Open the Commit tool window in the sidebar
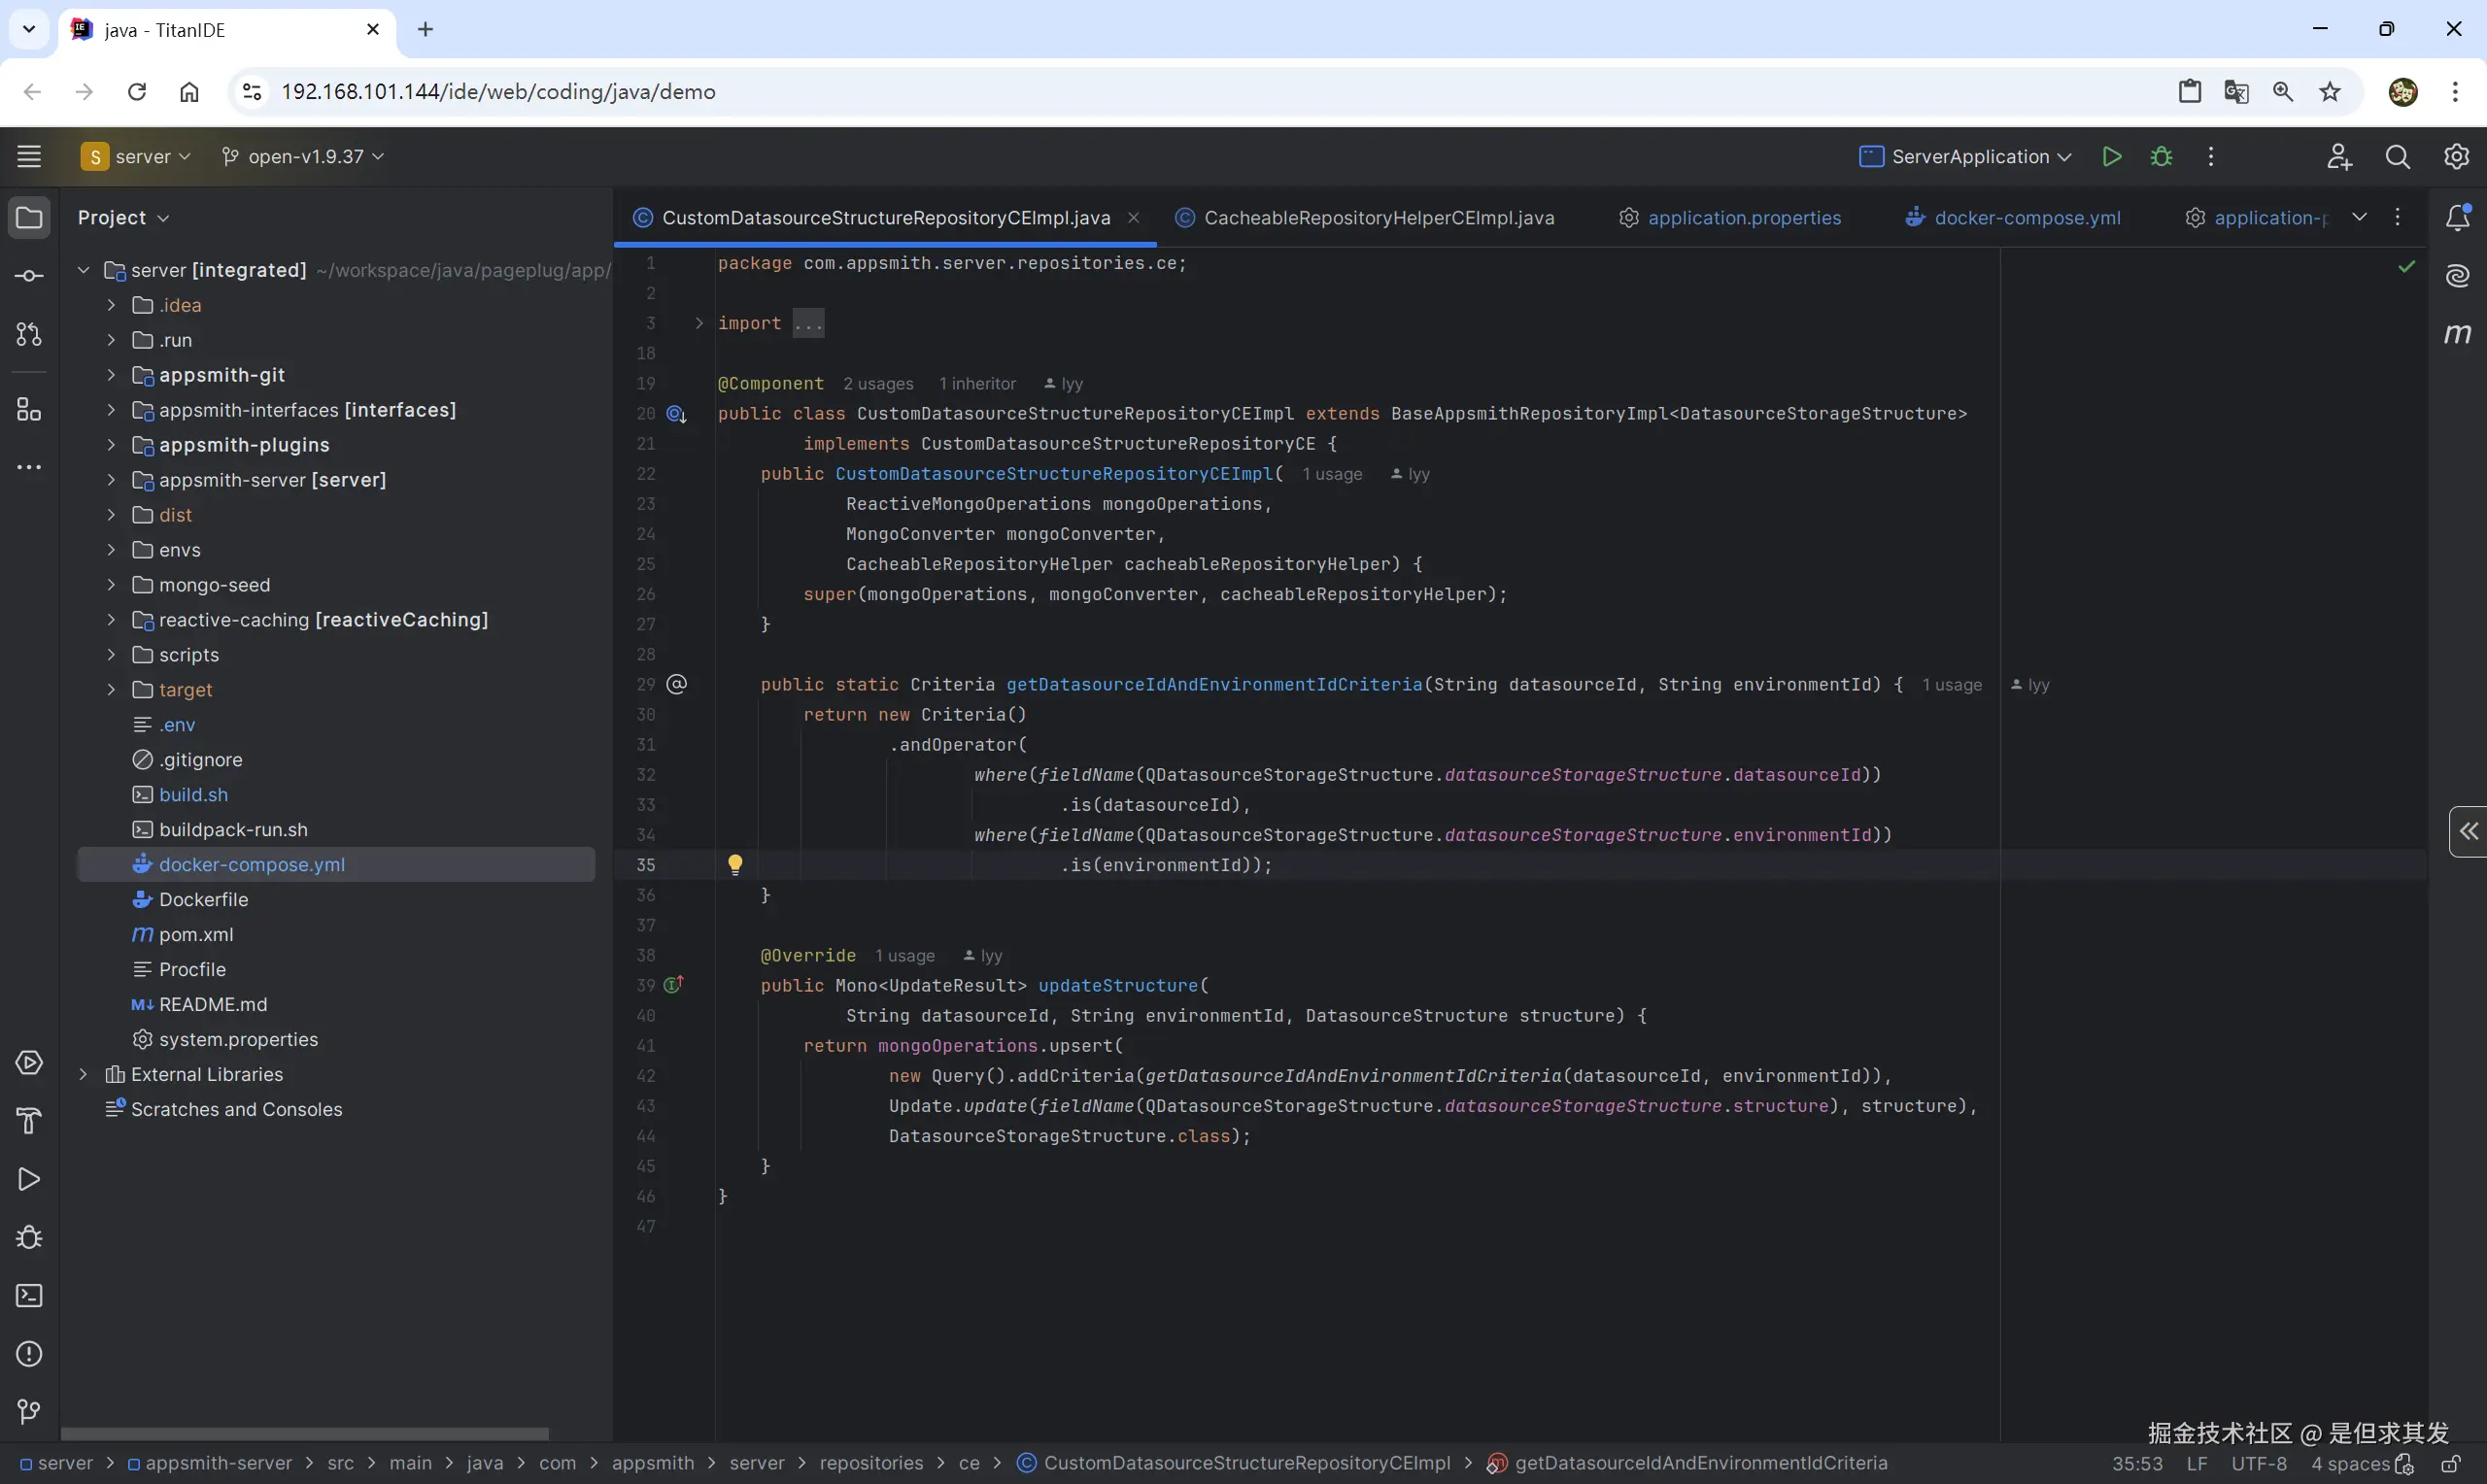Image resolution: width=2487 pixels, height=1484 pixels. coord(29,276)
